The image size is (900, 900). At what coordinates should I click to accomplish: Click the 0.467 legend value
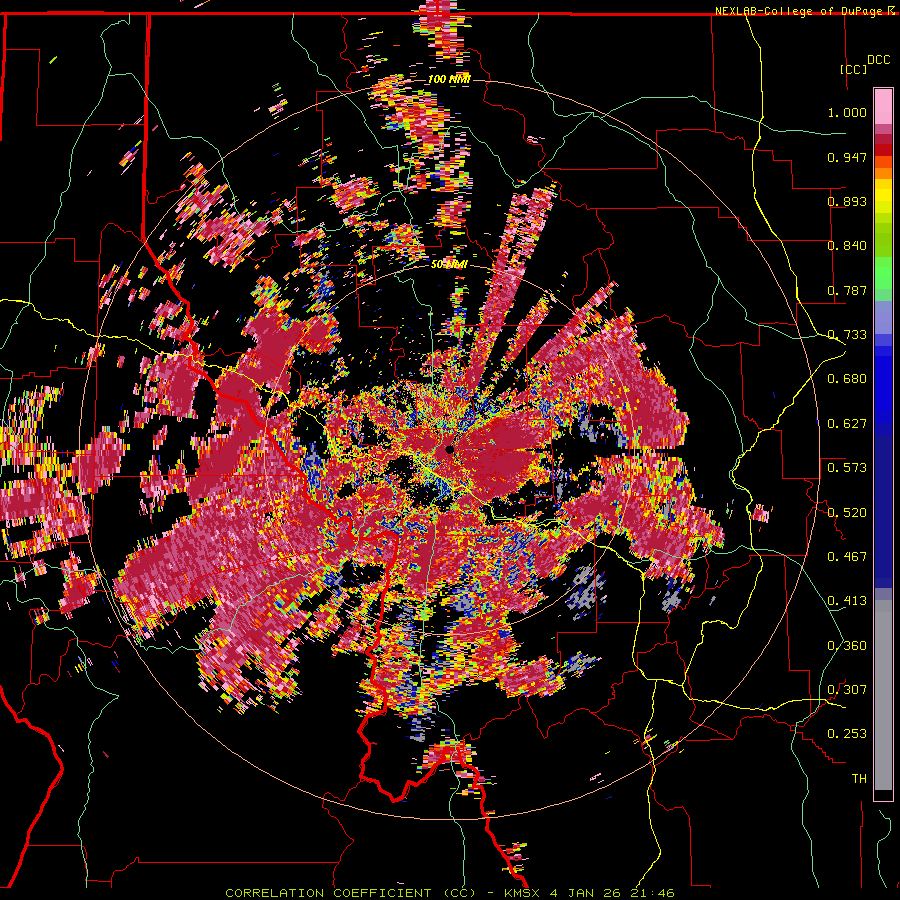point(847,557)
